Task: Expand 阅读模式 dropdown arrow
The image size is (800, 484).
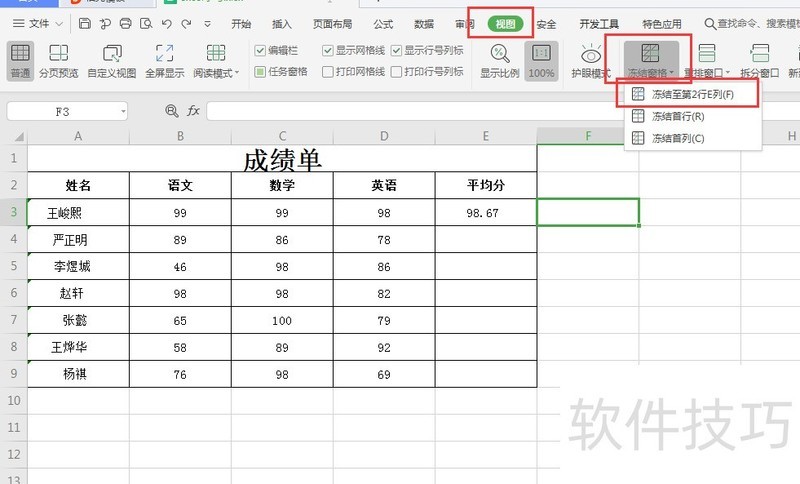Action: (x=237, y=73)
